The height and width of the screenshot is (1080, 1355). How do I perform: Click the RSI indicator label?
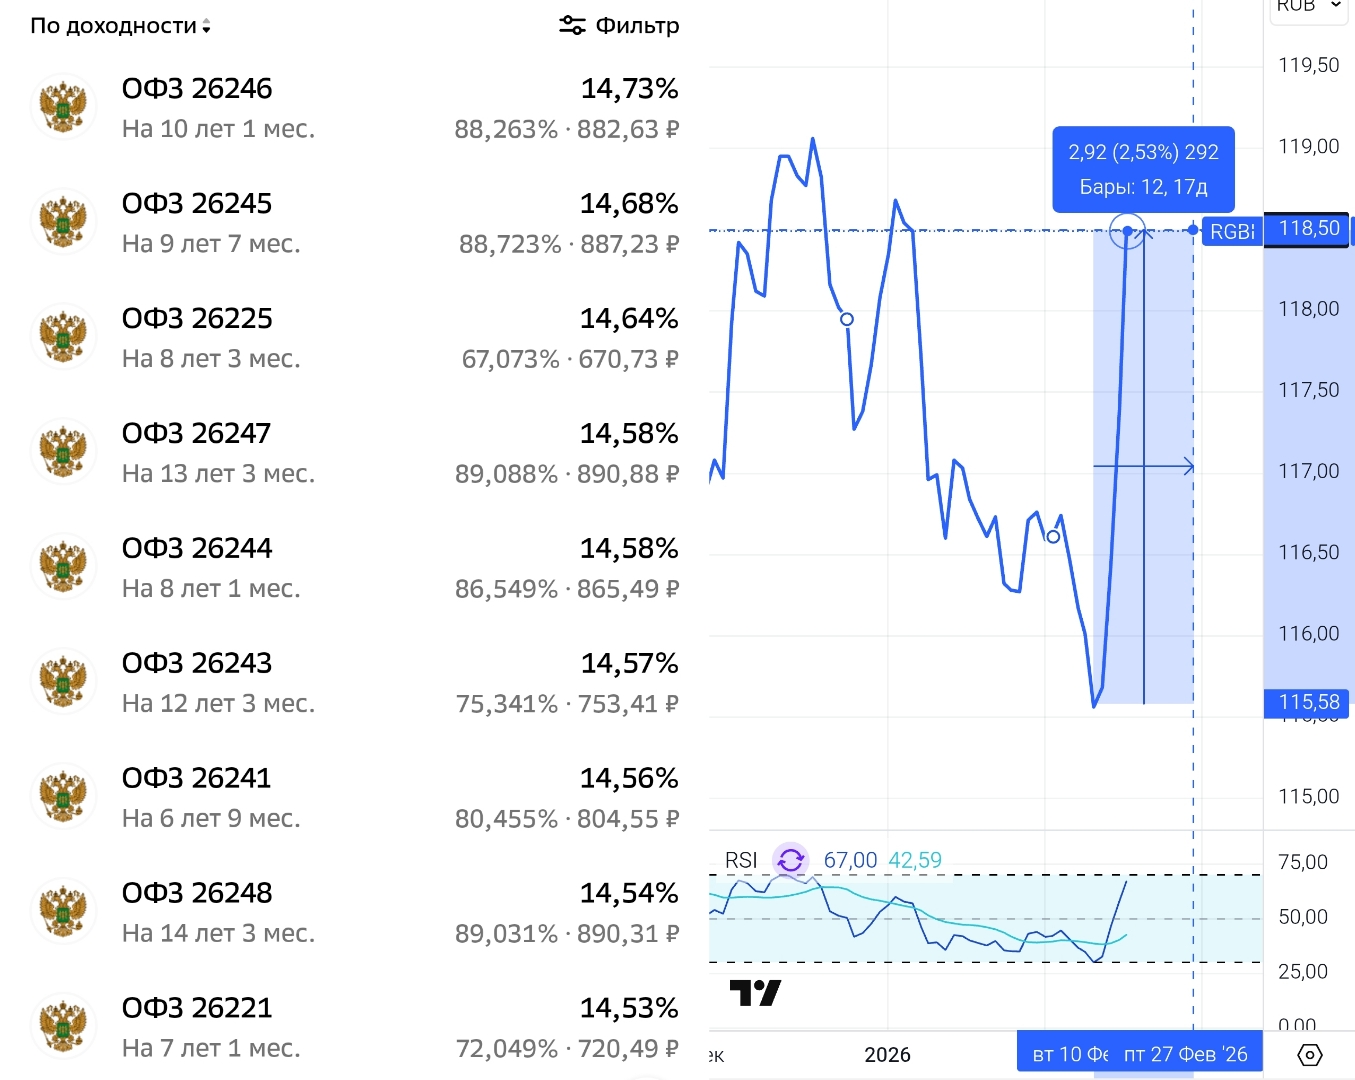[741, 860]
